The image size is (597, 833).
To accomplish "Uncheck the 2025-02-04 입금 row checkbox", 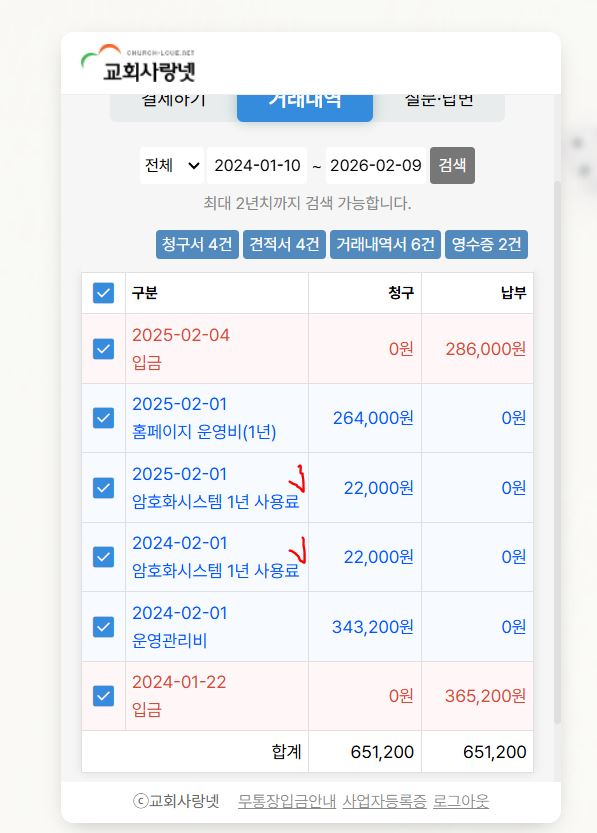I will click(103, 349).
